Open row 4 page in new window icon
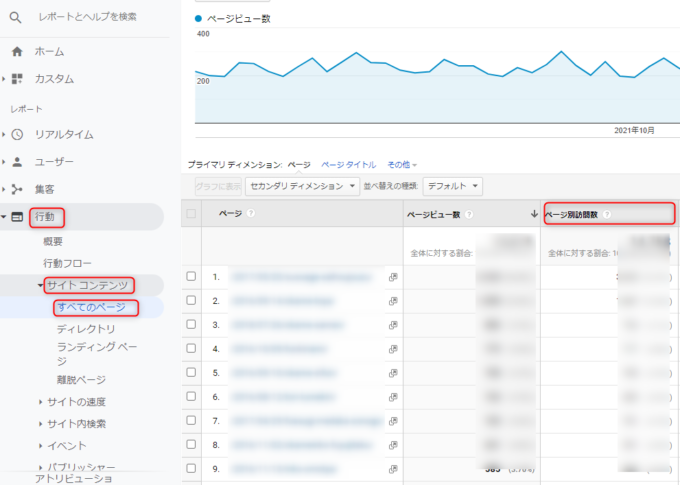 click(393, 349)
